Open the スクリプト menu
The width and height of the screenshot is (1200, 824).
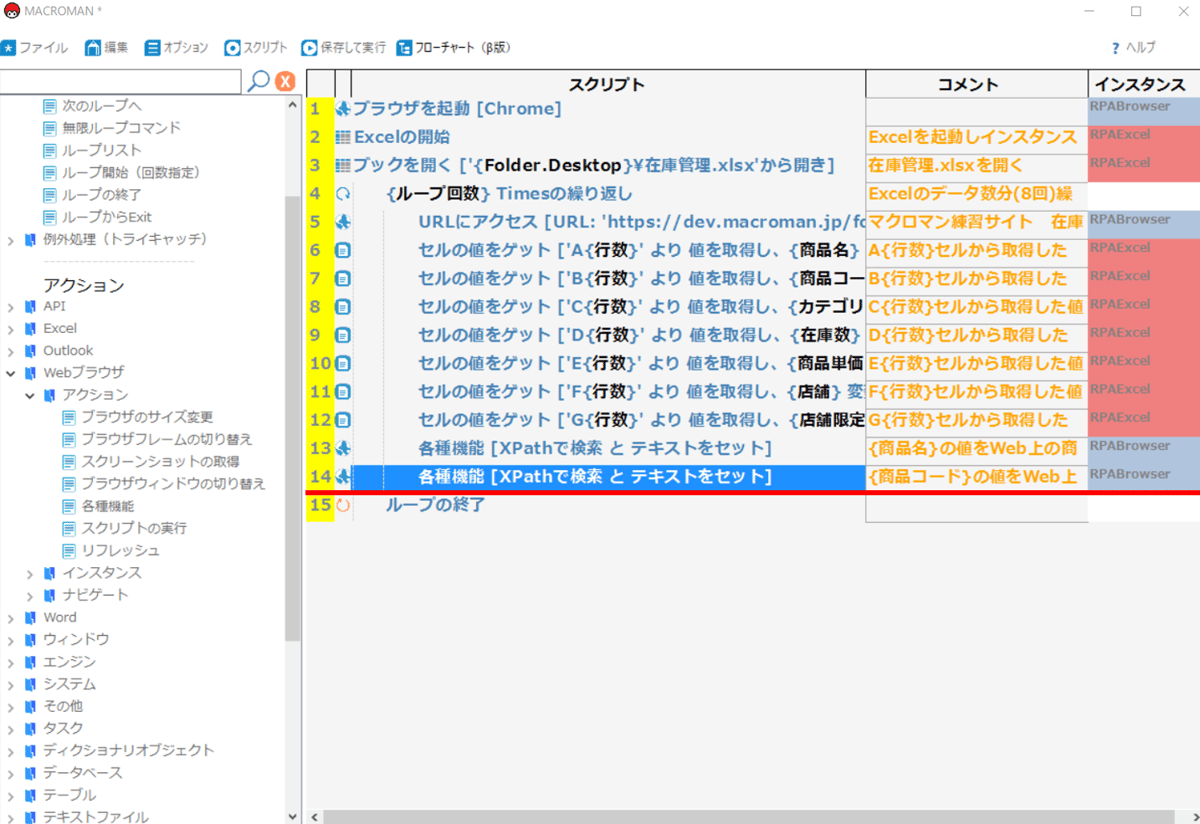(x=256, y=47)
